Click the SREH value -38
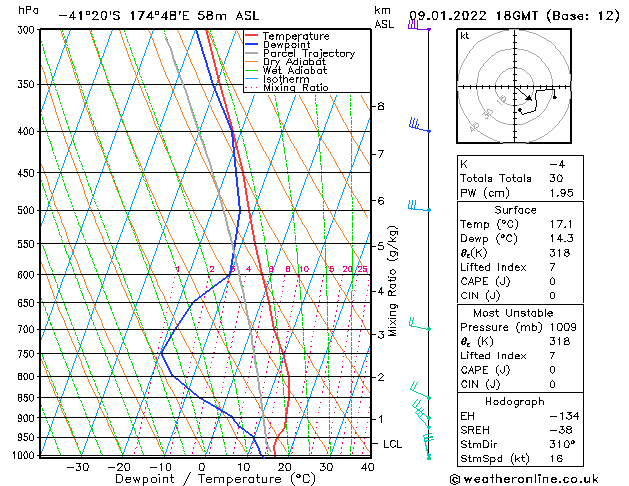This screenshot has width=629, height=486. pos(561,430)
